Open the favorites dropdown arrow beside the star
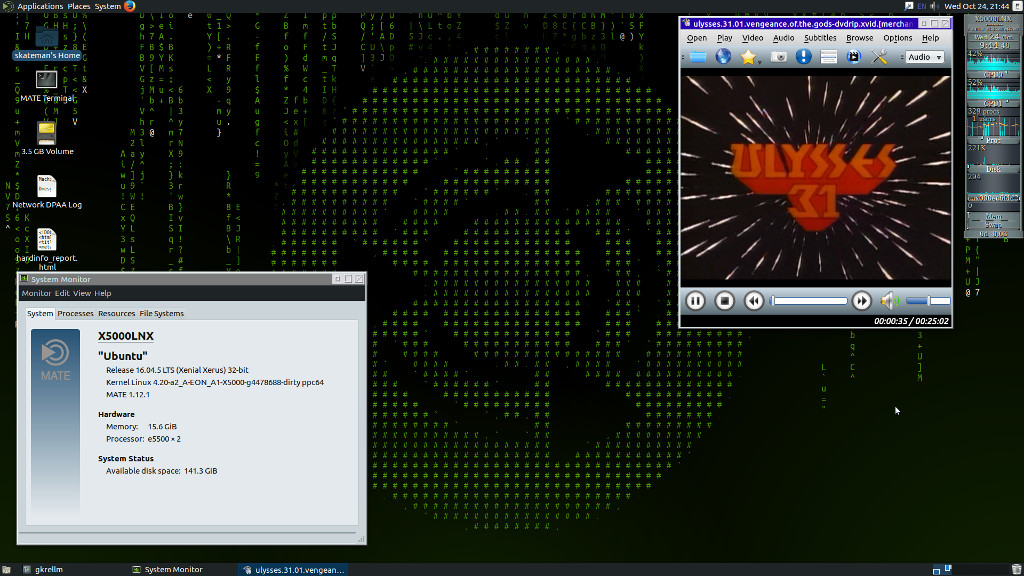The image size is (1024, 576). point(760,61)
